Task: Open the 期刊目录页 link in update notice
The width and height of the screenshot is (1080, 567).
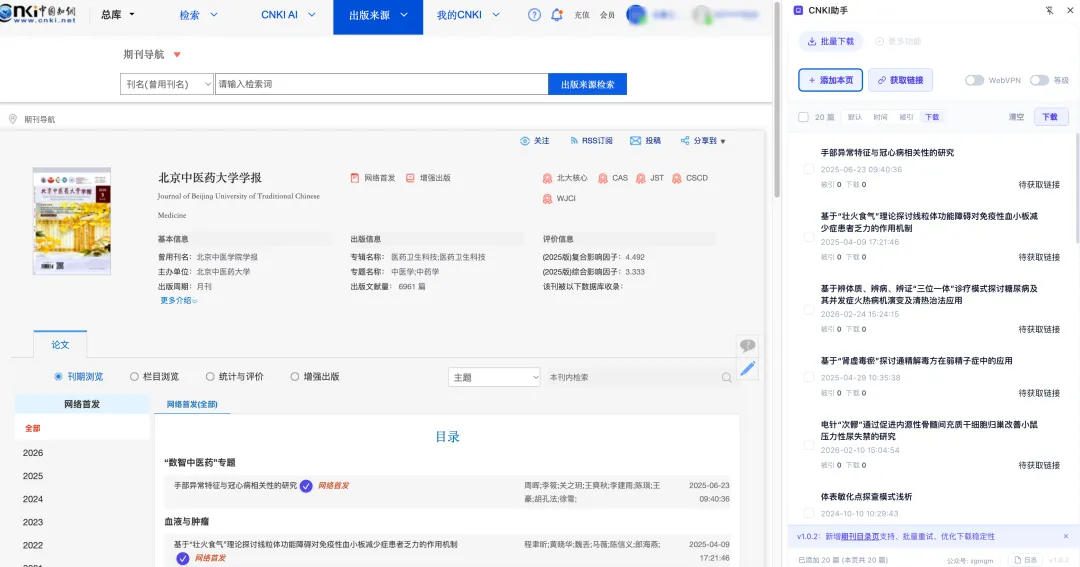Action: click(x=860, y=536)
